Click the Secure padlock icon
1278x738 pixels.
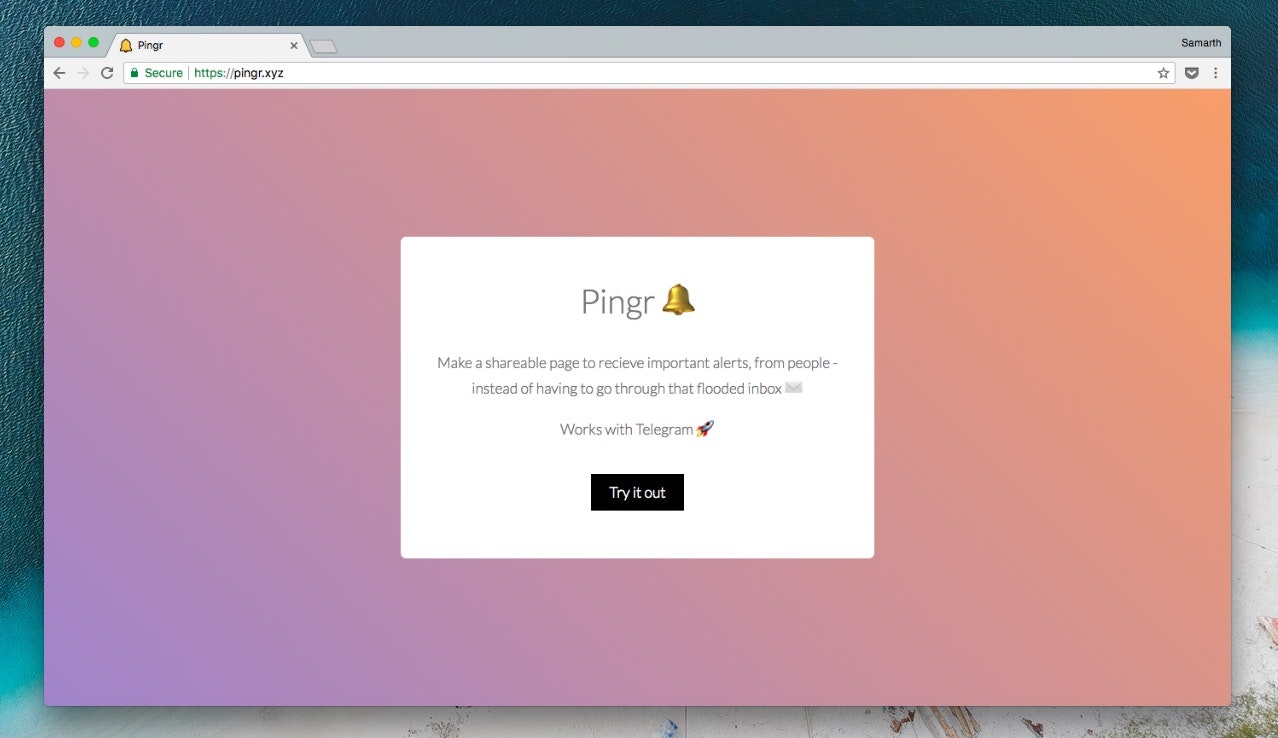135,72
